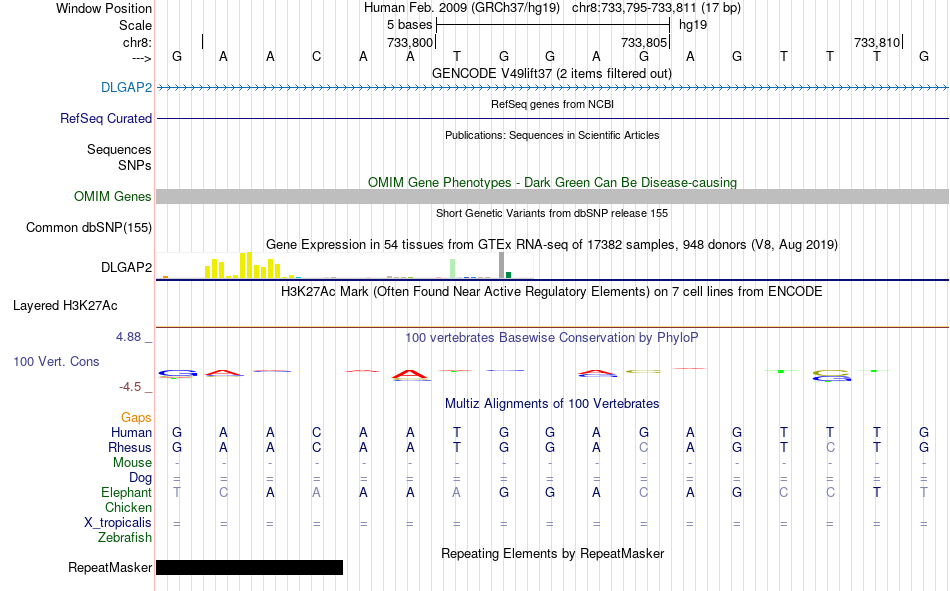Select the Chicken alignment row label
The image size is (950, 591).
pos(128,507)
